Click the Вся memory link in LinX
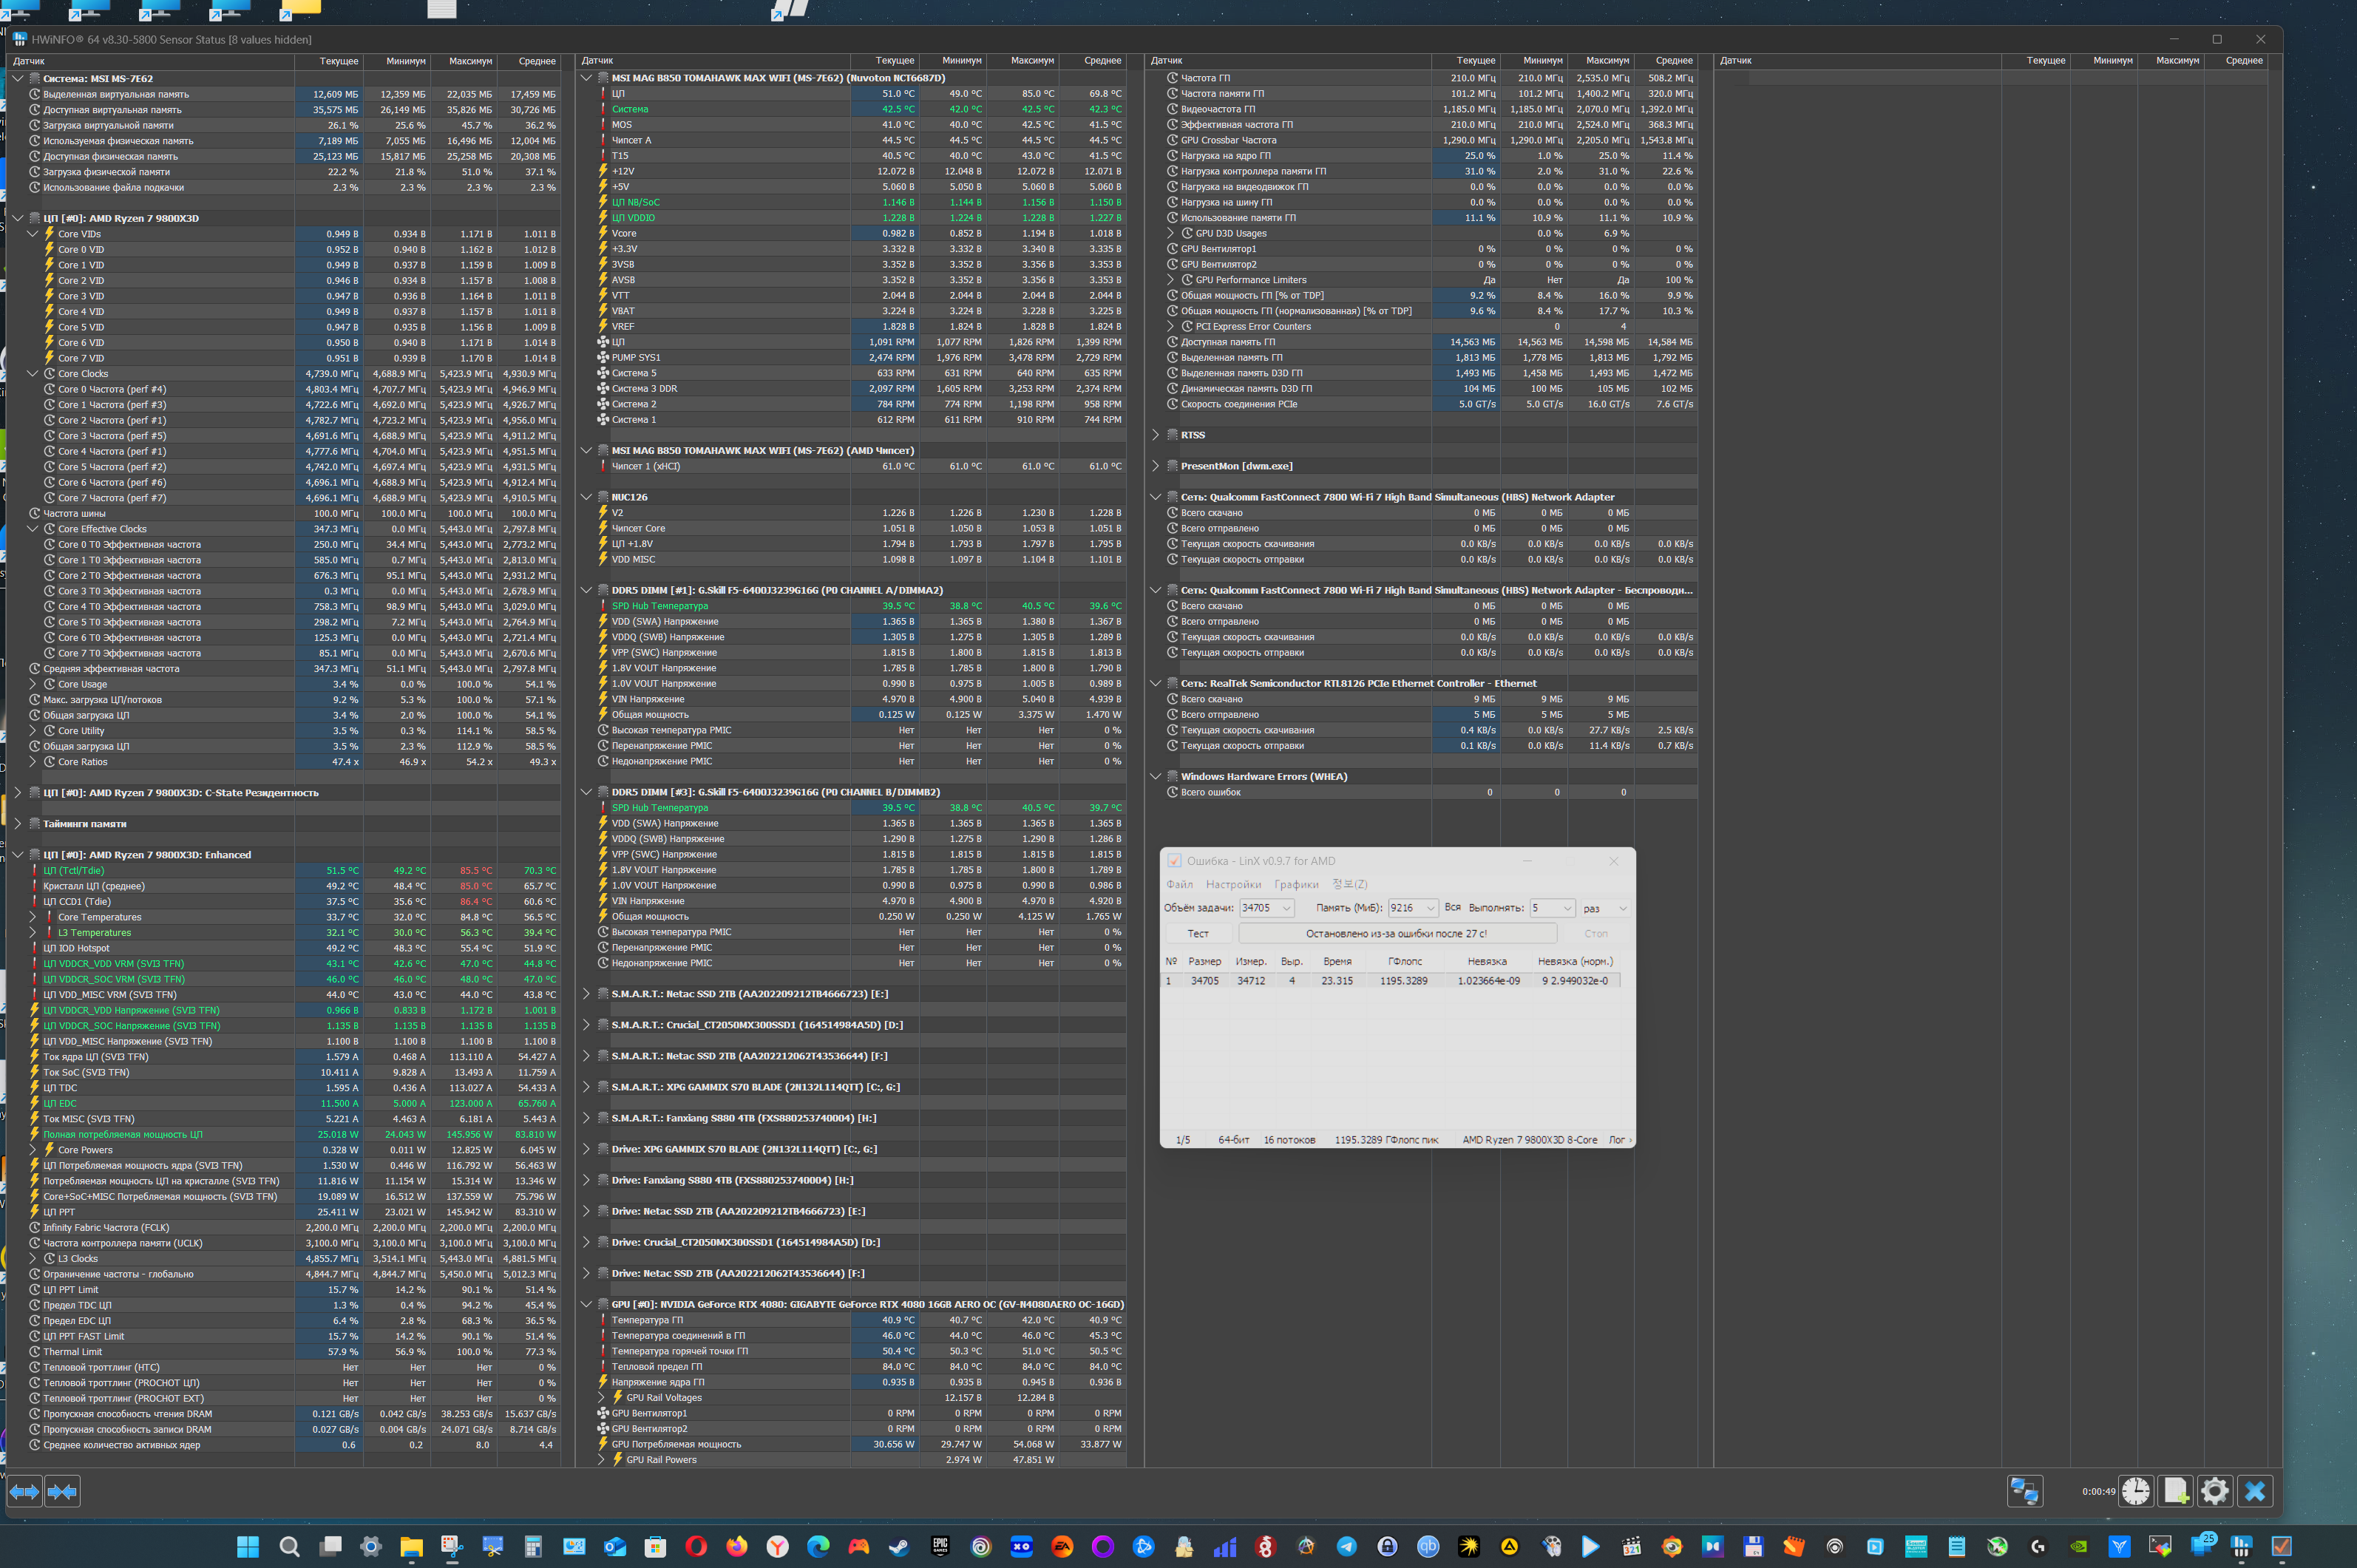The image size is (2357, 1568). (1452, 907)
